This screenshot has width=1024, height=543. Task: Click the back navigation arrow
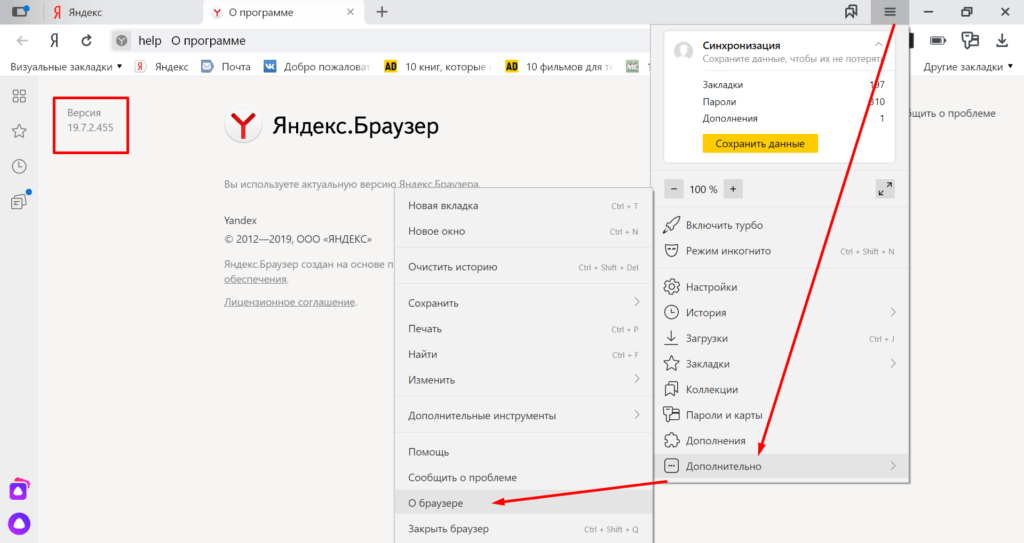coord(22,41)
